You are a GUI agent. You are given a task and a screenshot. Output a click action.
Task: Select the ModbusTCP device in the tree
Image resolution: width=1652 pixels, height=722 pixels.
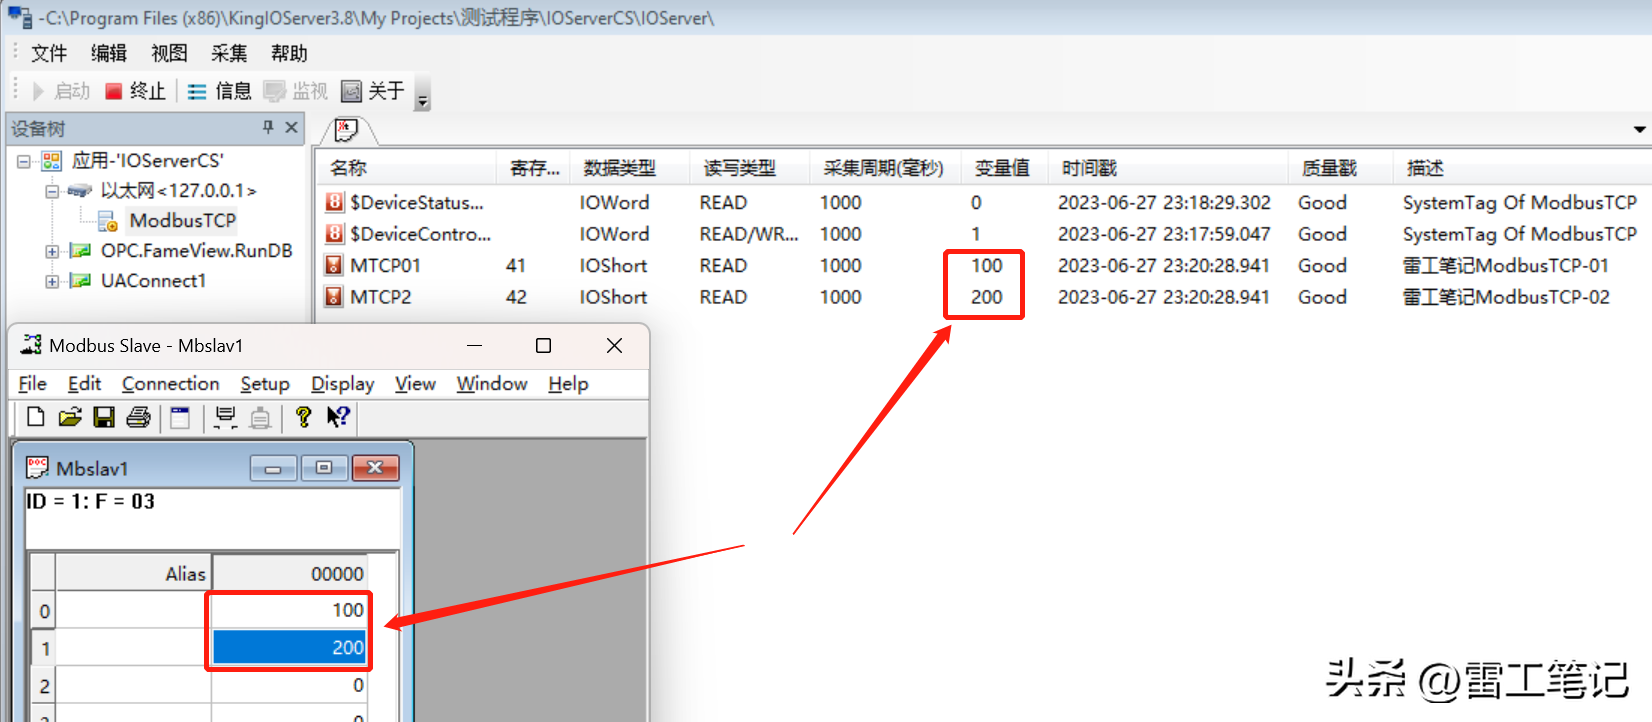[x=182, y=221]
